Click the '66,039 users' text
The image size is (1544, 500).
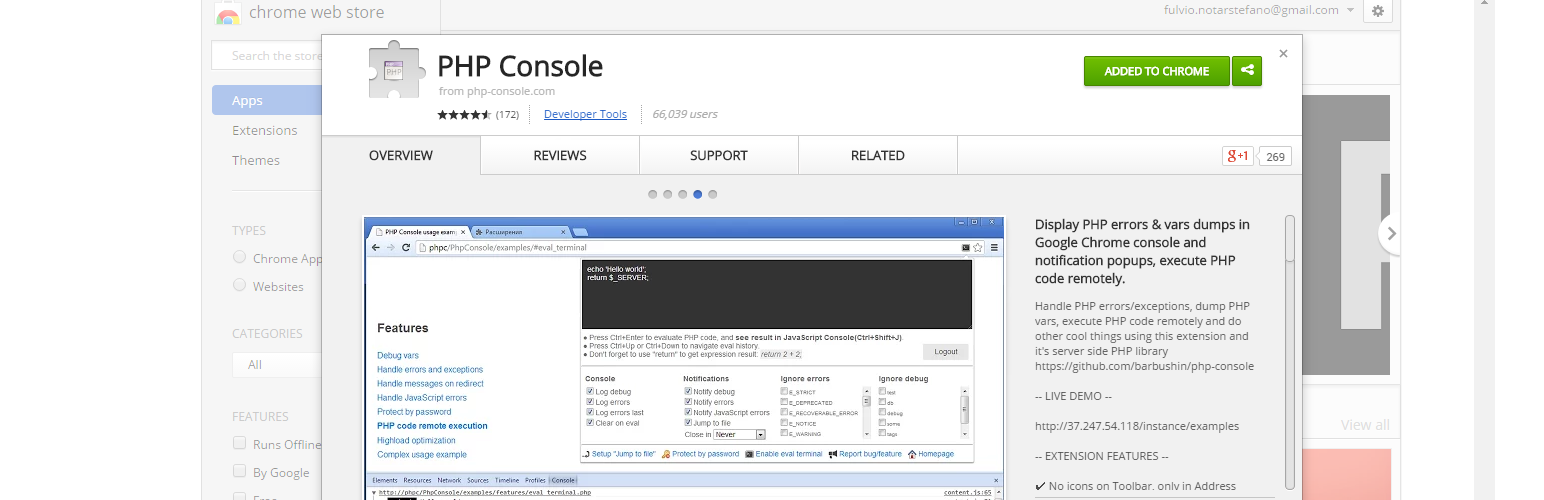tap(685, 114)
